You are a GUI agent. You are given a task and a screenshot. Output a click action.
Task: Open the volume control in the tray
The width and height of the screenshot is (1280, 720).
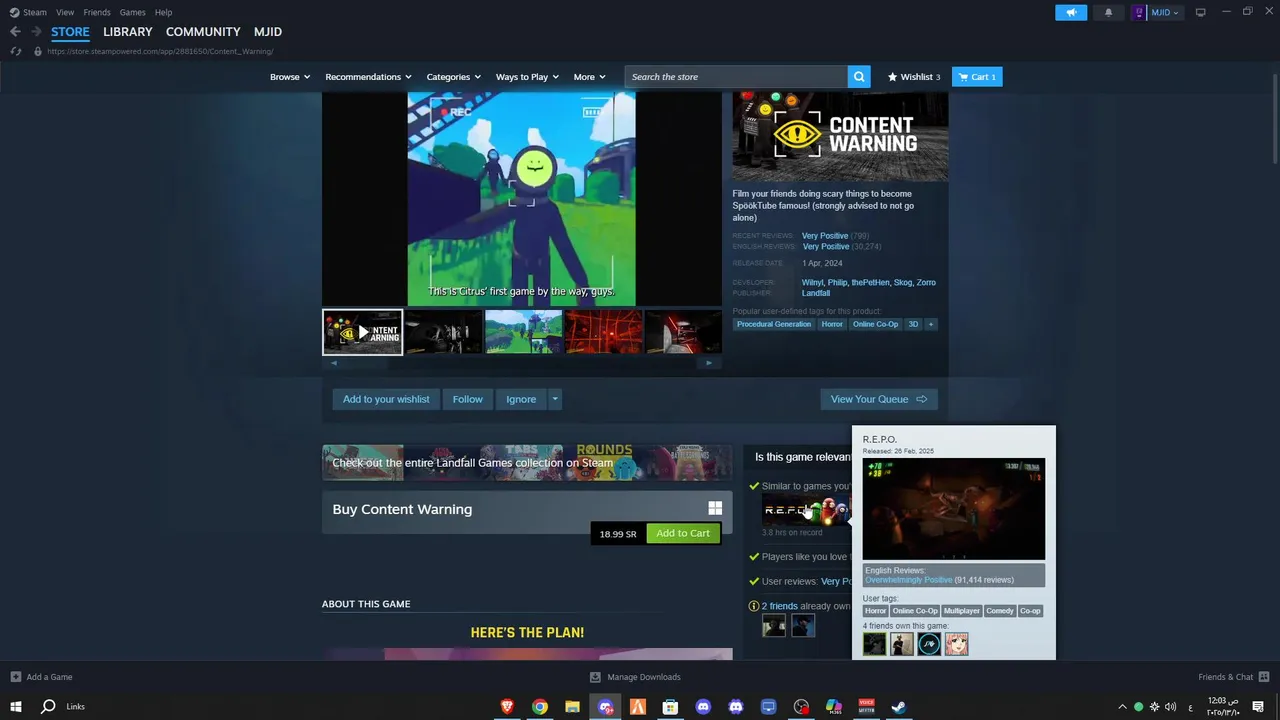(x=1171, y=707)
